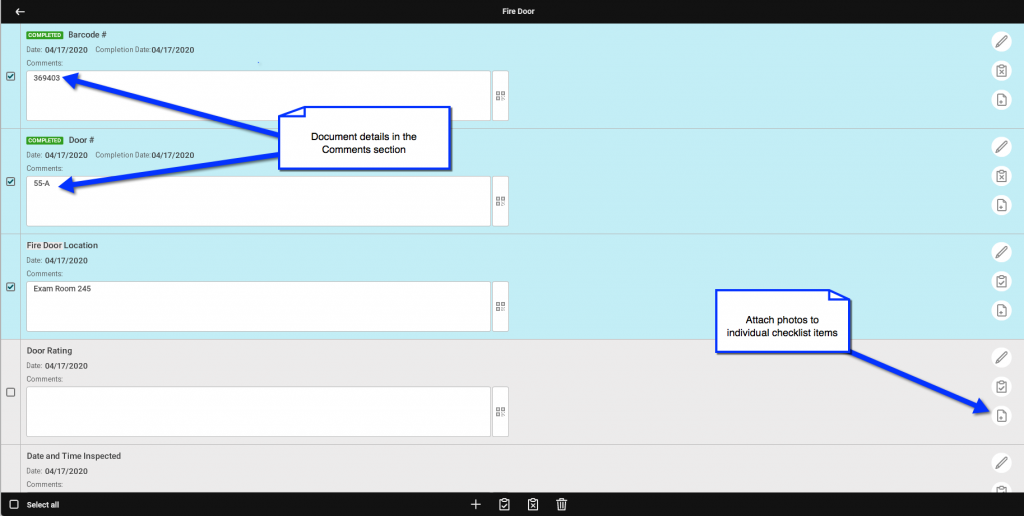Screen dimensions: 1024x516
Task: Click the comments field containing 55-A
Action: (258, 201)
